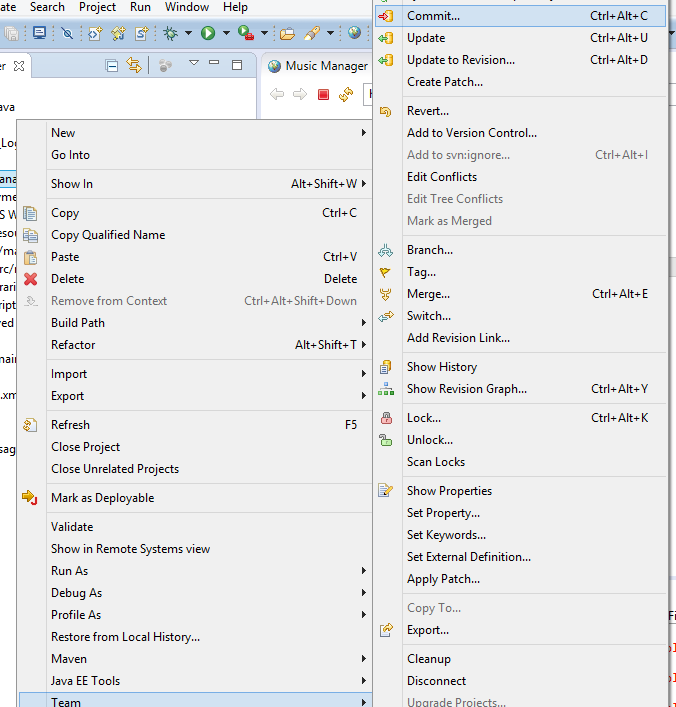
Task: Click the Show Properties icon
Action: (x=386, y=491)
